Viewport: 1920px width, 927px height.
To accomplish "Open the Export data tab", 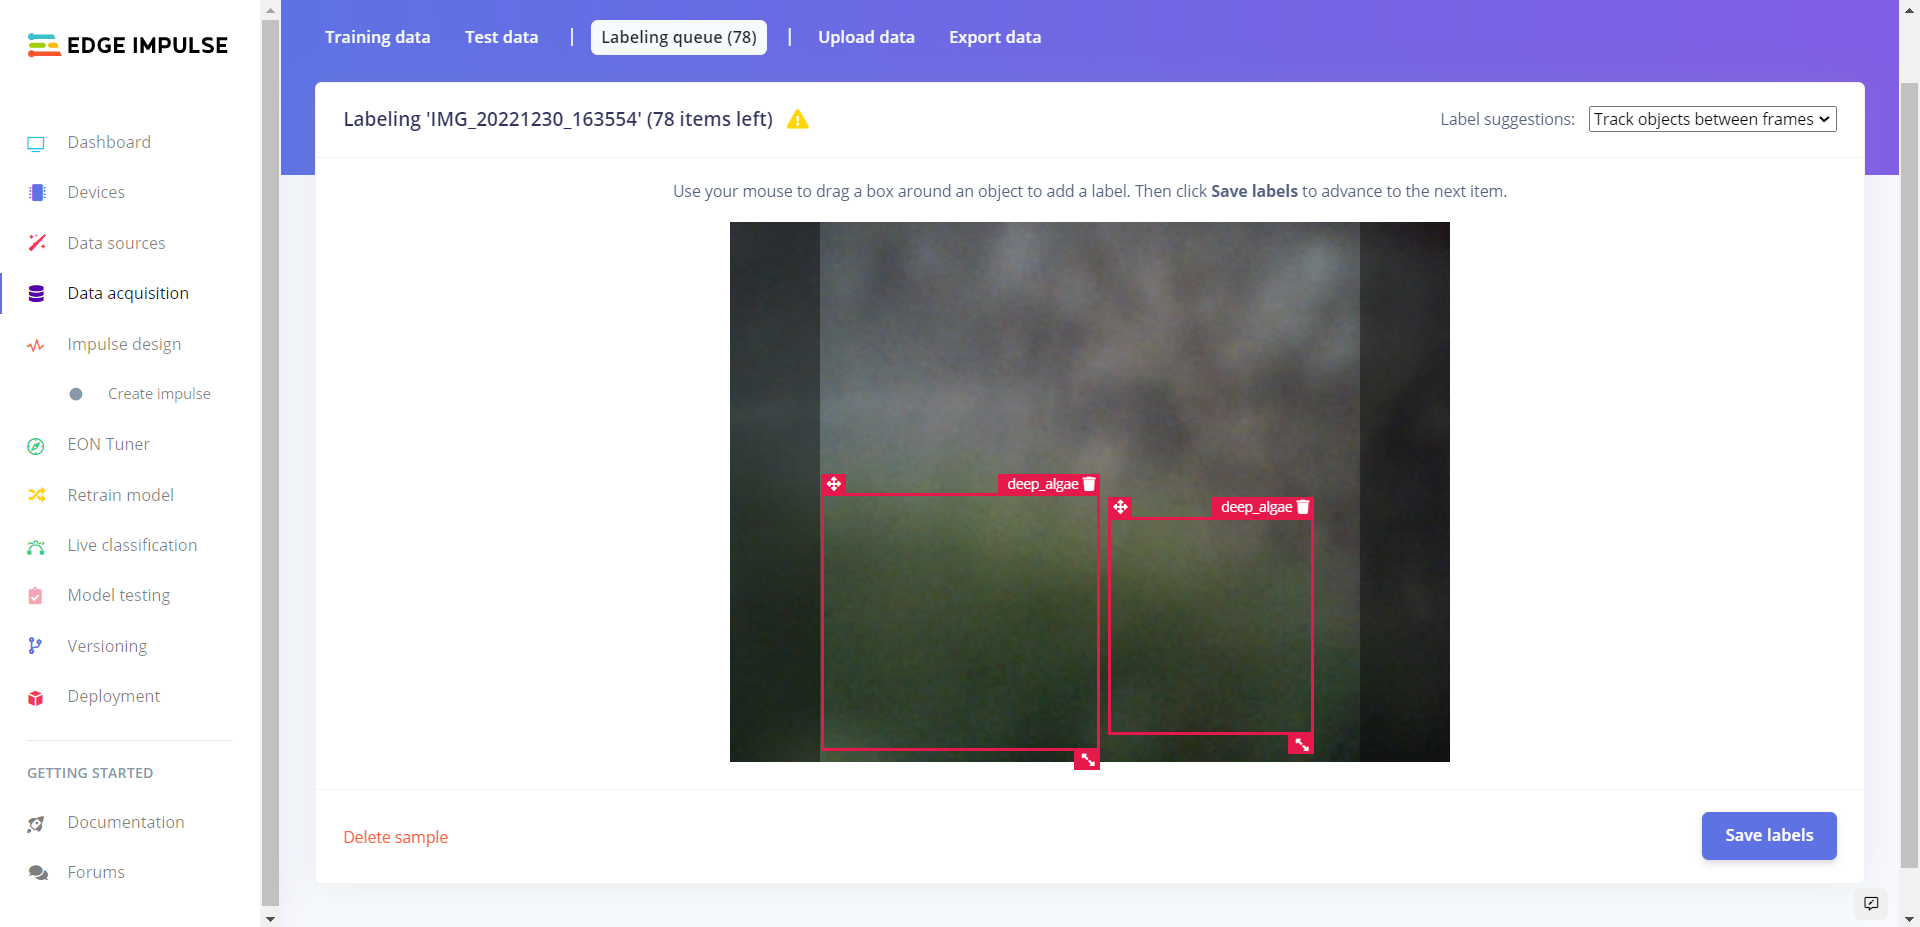I will tap(995, 37).
